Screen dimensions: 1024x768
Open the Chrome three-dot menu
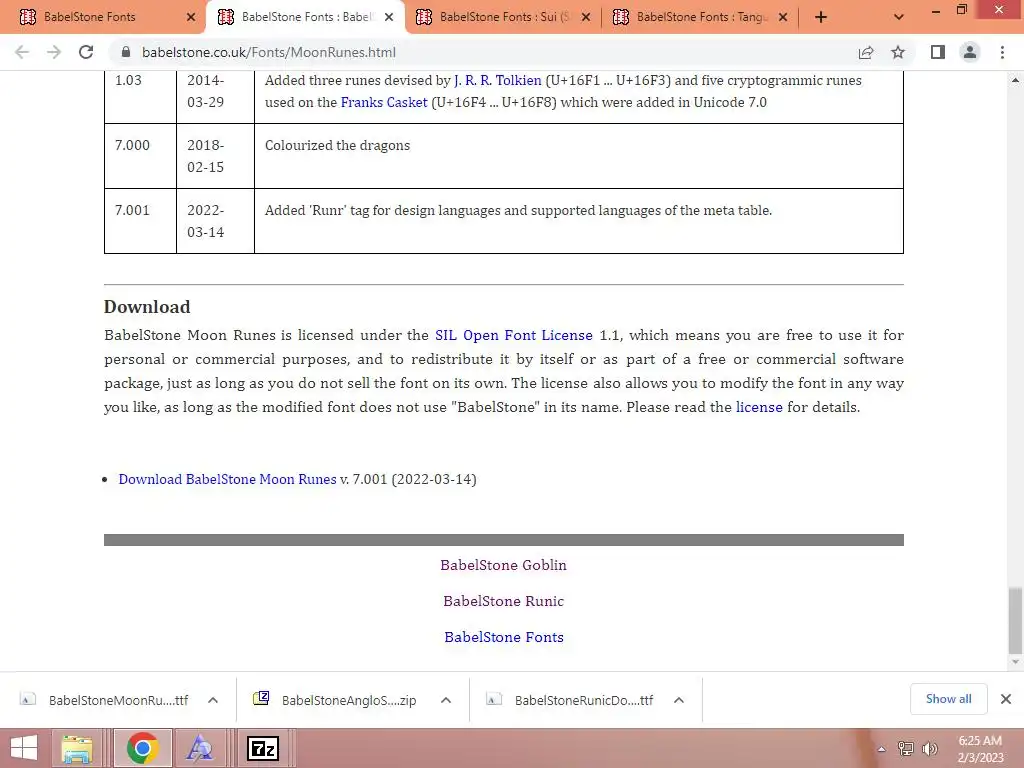click(1002, 52)
